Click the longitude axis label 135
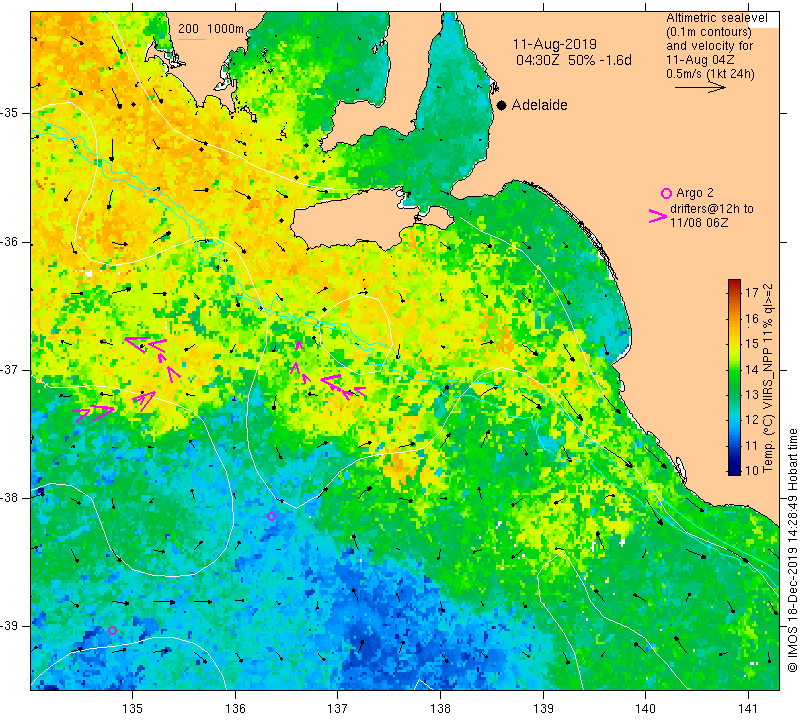Image resolution: width=800 pixels, height=720 pixels. click(x=133, y=708)
